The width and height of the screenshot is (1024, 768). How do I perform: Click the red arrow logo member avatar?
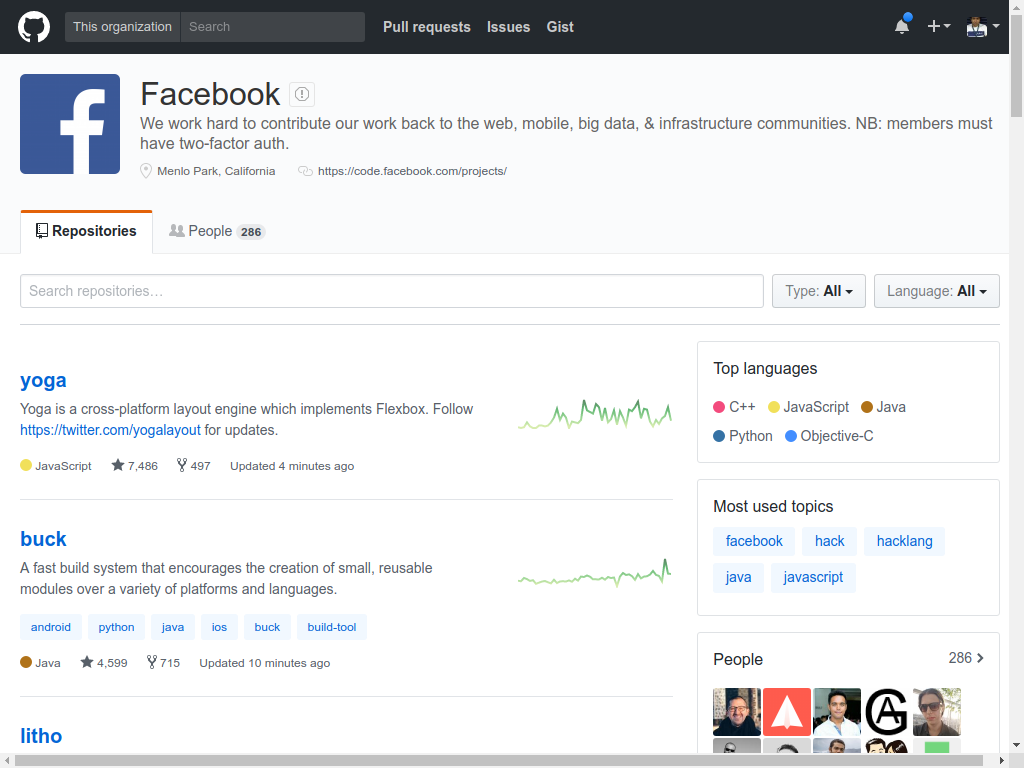click(787, 712)
